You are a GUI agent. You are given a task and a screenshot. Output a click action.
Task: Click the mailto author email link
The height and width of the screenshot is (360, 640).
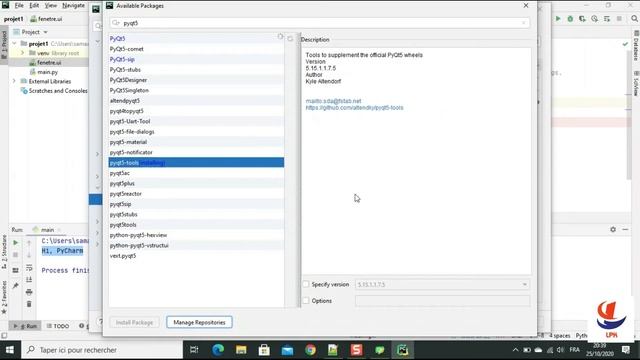pos(333,101)
